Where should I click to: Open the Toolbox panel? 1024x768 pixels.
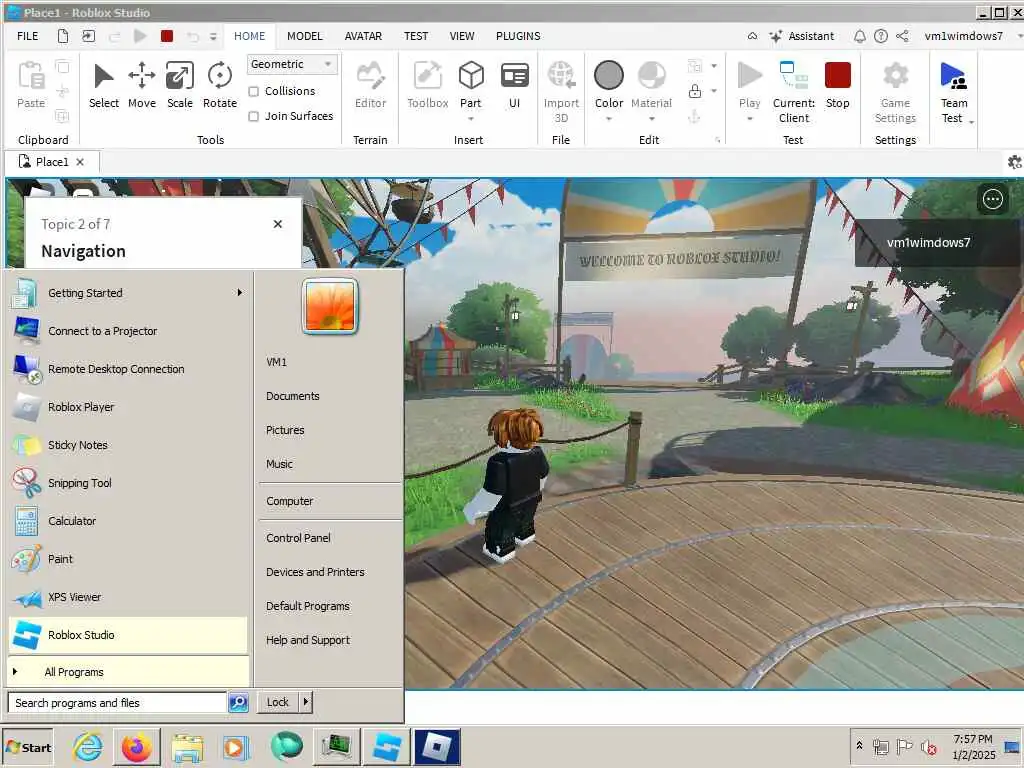428,85
